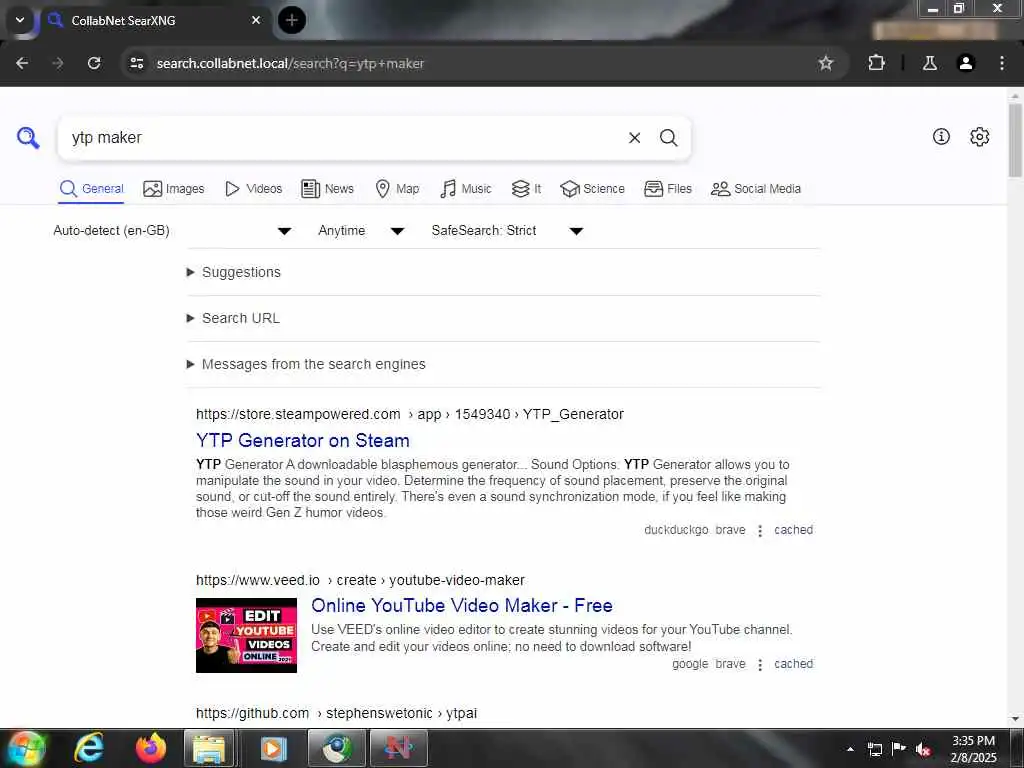Launch Internet Explorer from taskbar
The height and width of the screenshot is (768, 1024).
(x=88, y=748)
